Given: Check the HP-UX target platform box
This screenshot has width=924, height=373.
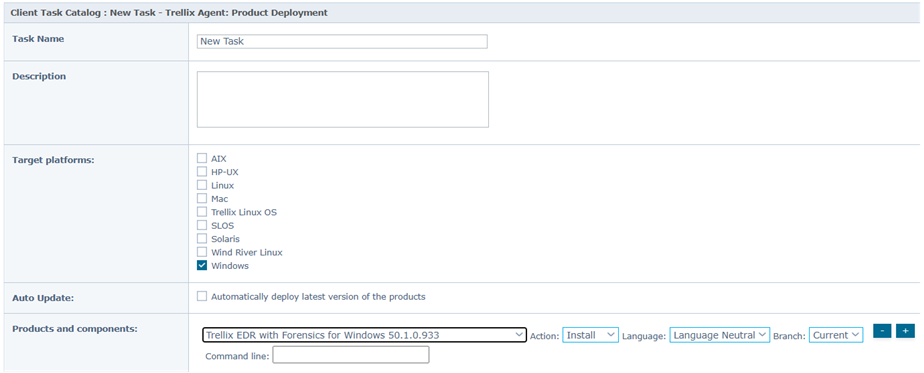Looking at the screenshot, I should tap(202, 171).
